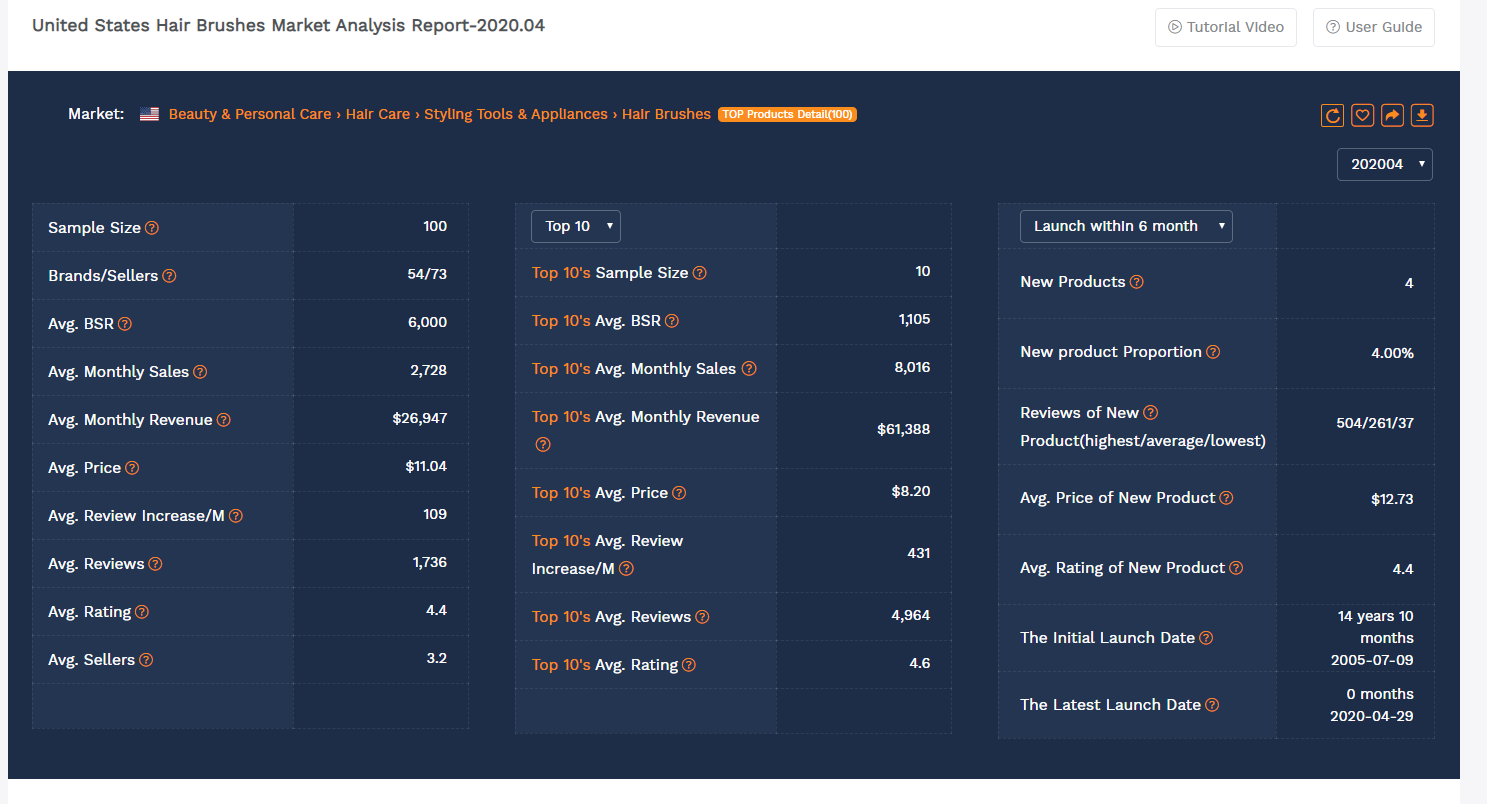
Task: Go to Styling Tools & Appliances category
Action: [516, 114]
